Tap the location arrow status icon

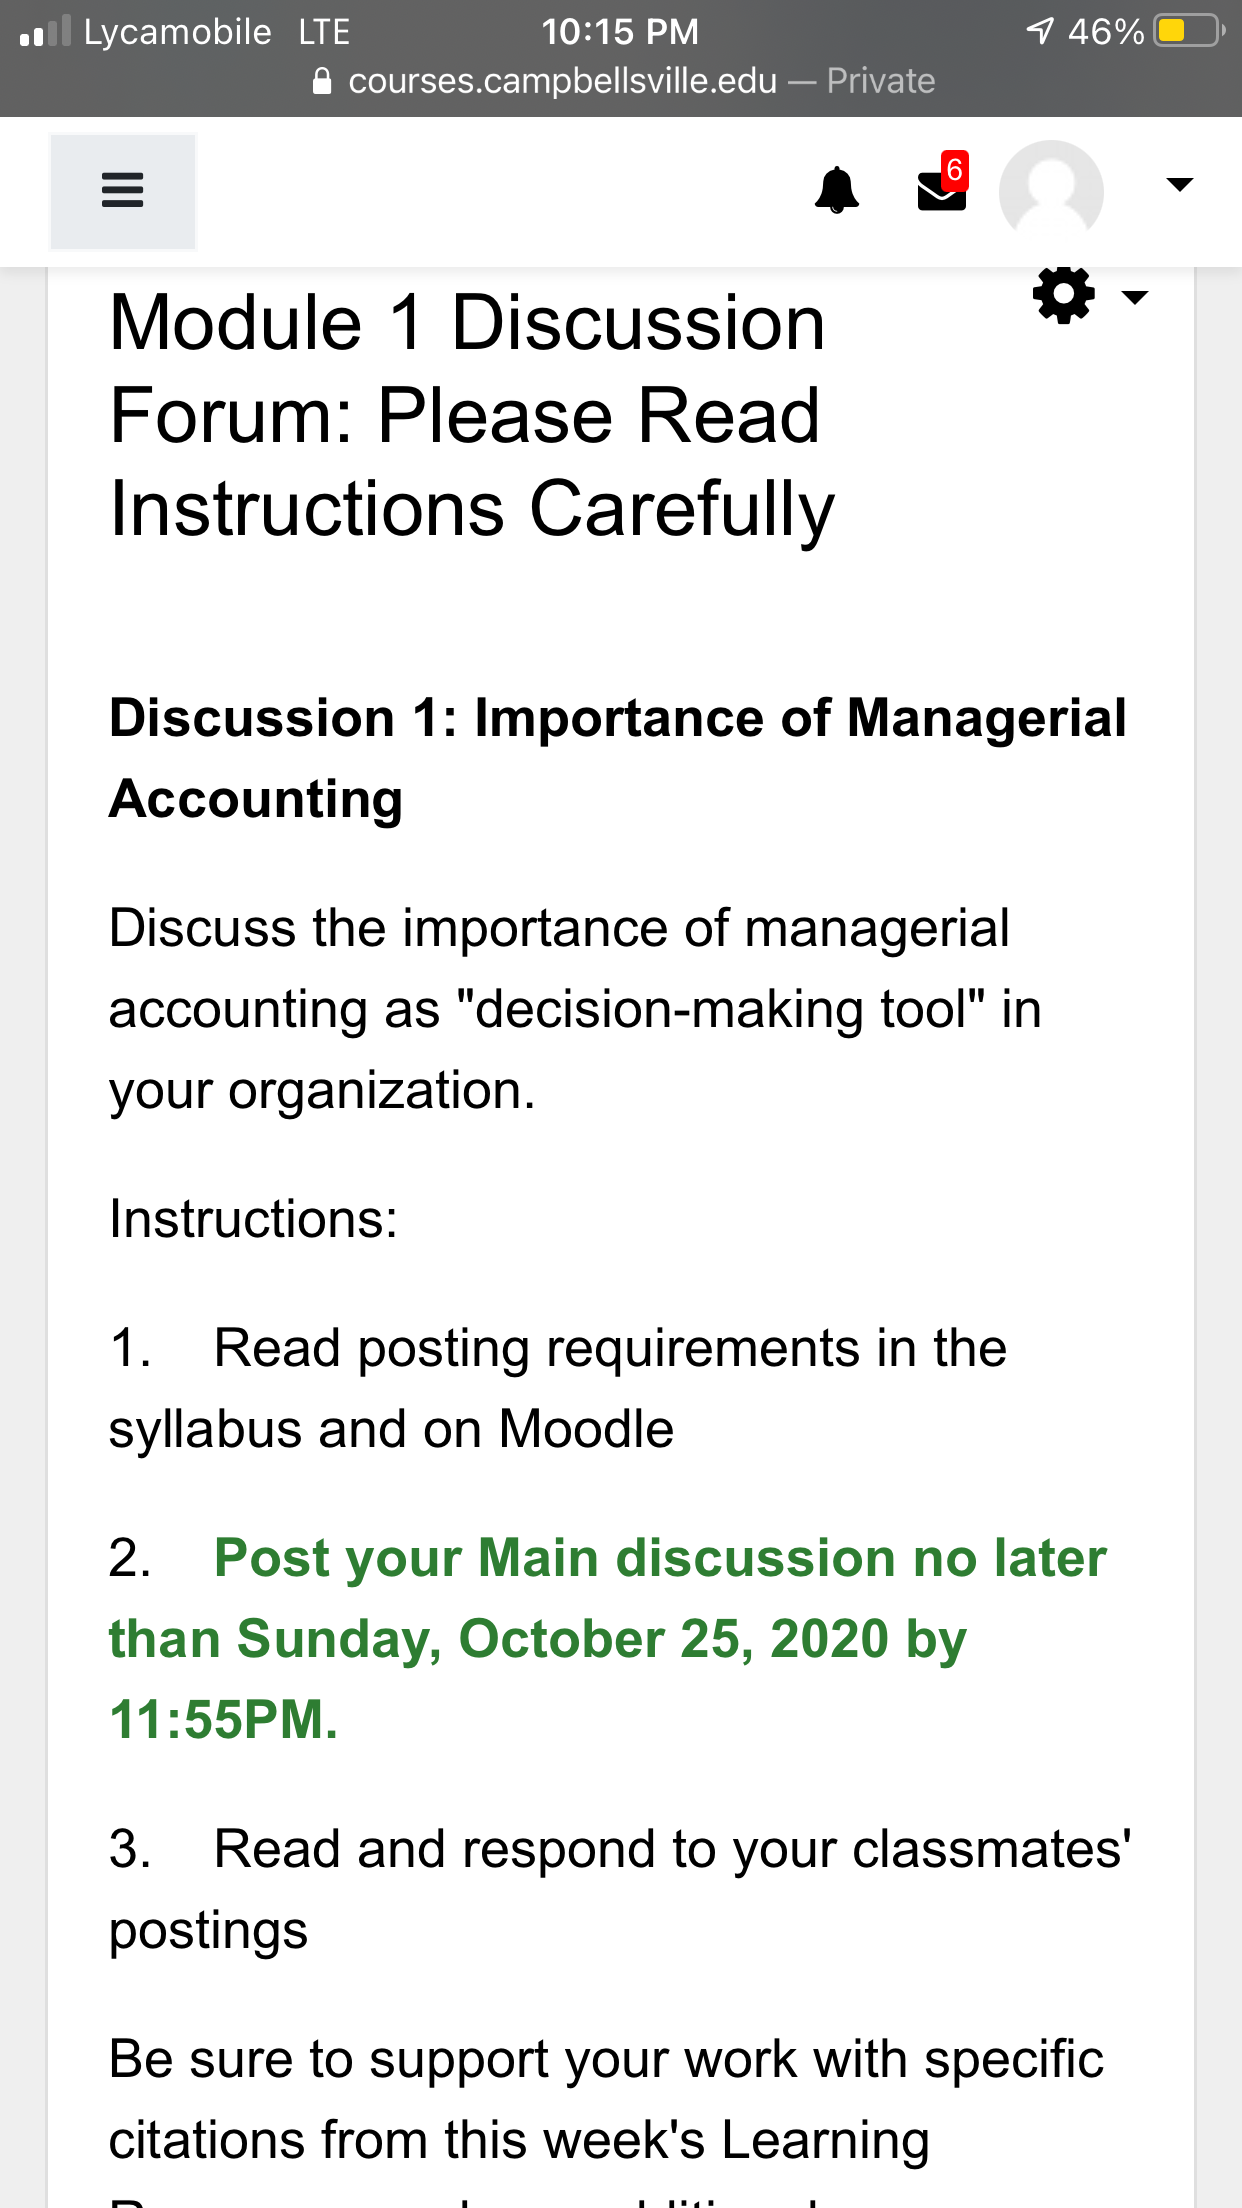[1040, 31]
